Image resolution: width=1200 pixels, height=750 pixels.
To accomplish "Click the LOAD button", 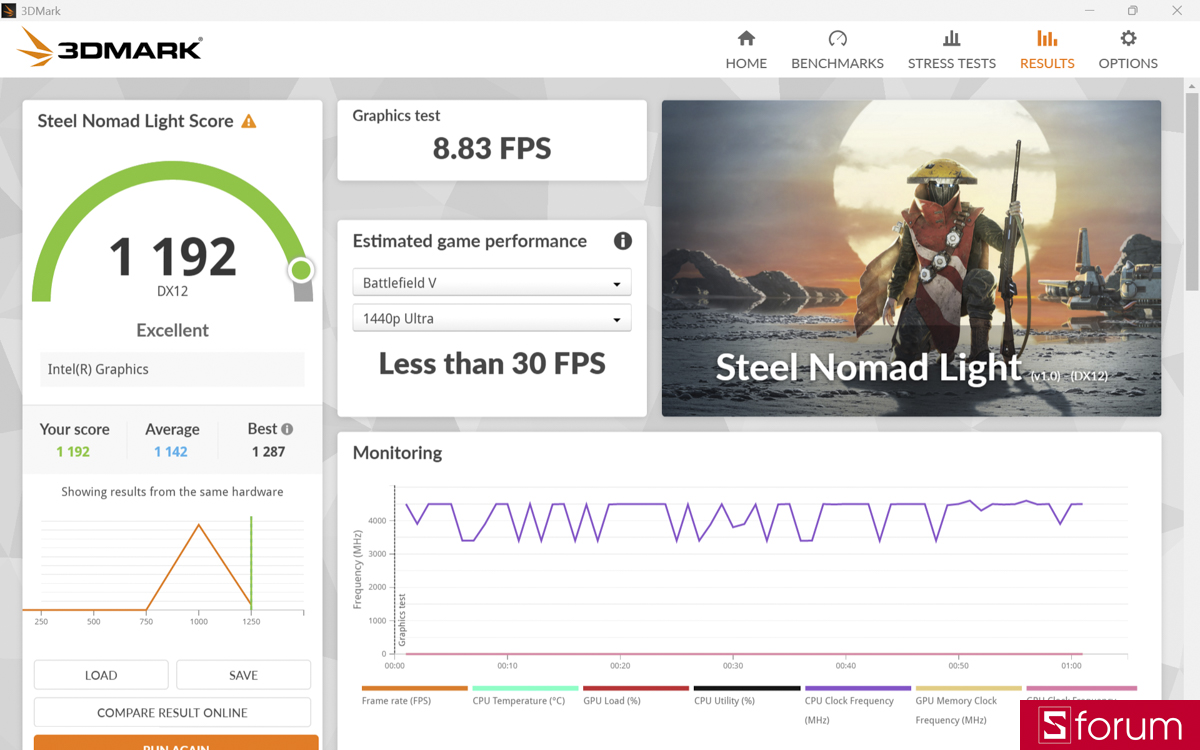I will [x=101, y=675].
